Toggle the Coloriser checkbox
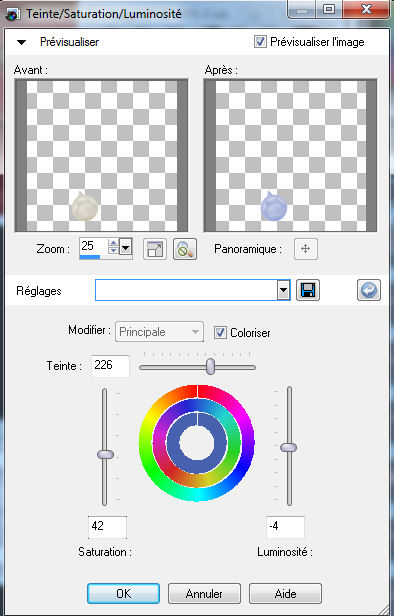This screenshot has width=394, height=616. coord(220,332)
